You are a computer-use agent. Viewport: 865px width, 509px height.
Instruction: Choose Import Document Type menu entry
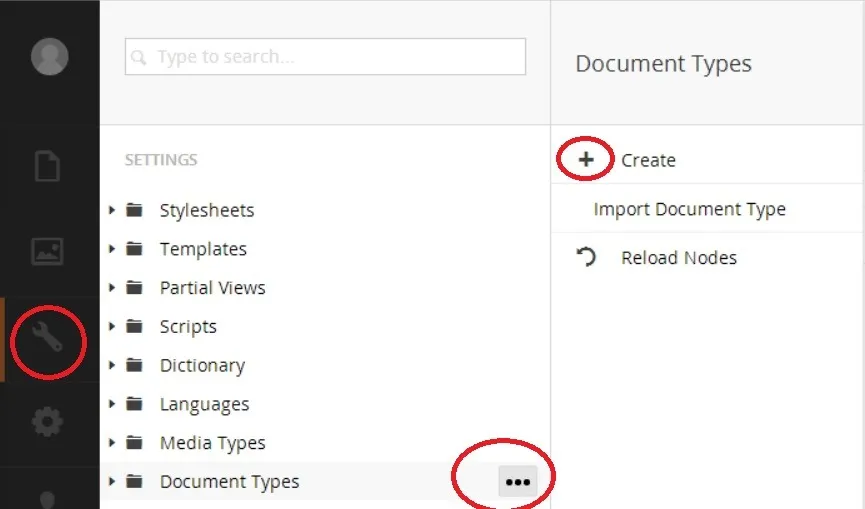tap(689, 209)
